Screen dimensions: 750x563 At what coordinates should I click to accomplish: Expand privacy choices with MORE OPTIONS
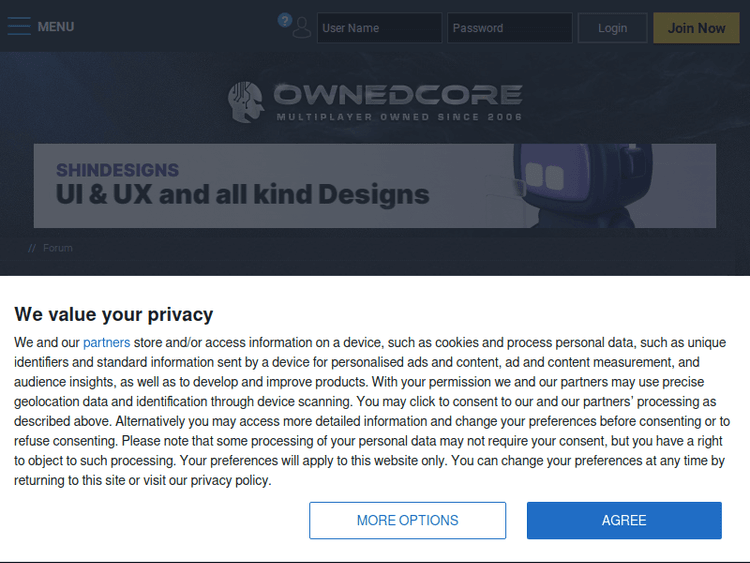click(407, 520)
